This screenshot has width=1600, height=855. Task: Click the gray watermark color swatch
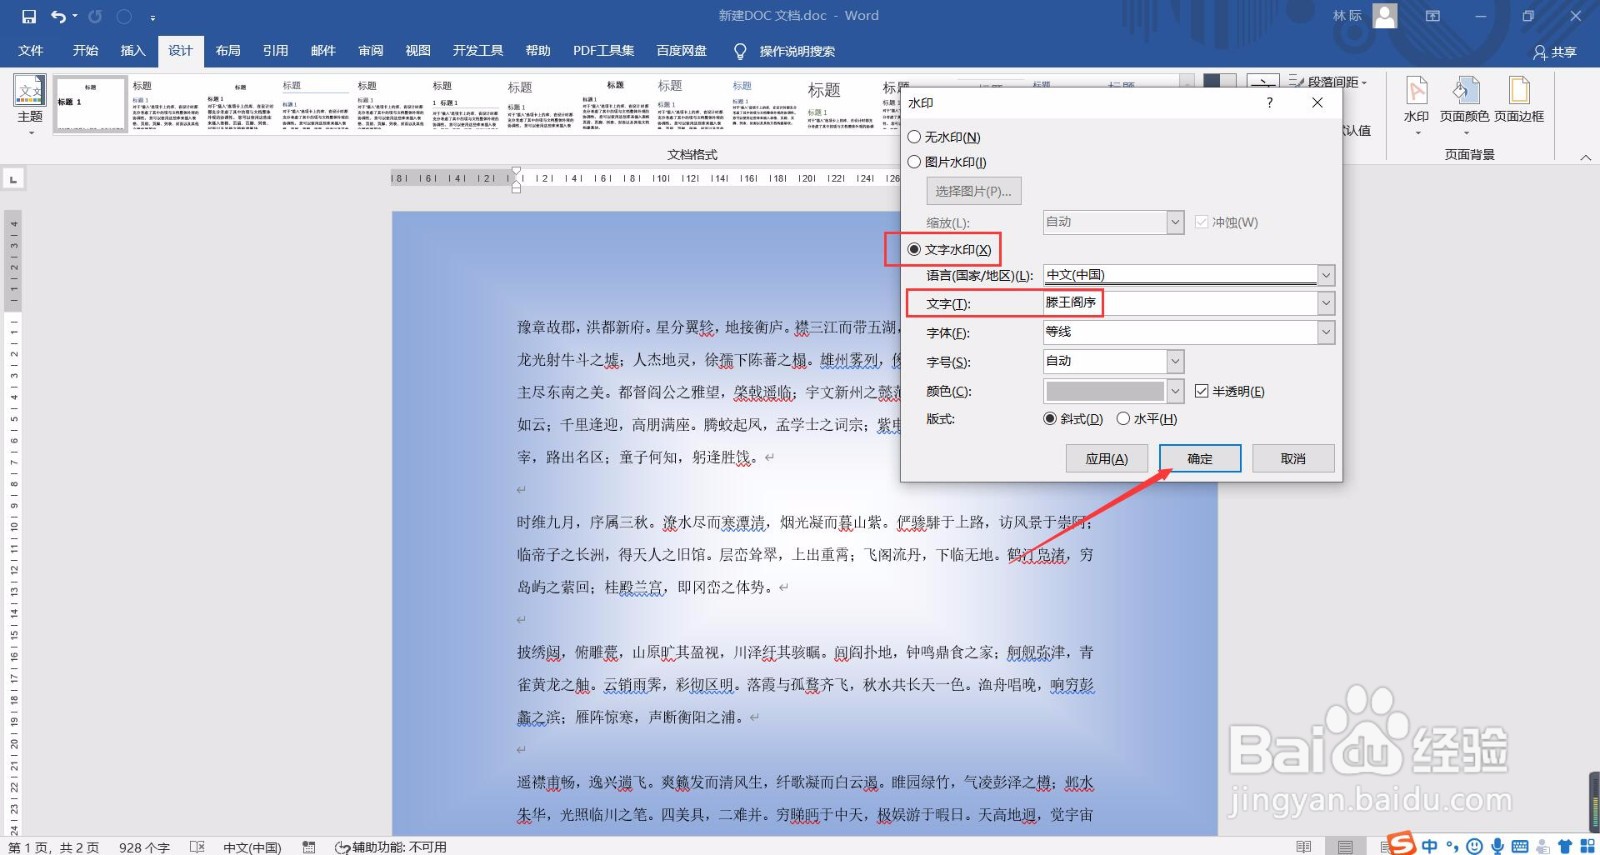(x=1105, y=391)
